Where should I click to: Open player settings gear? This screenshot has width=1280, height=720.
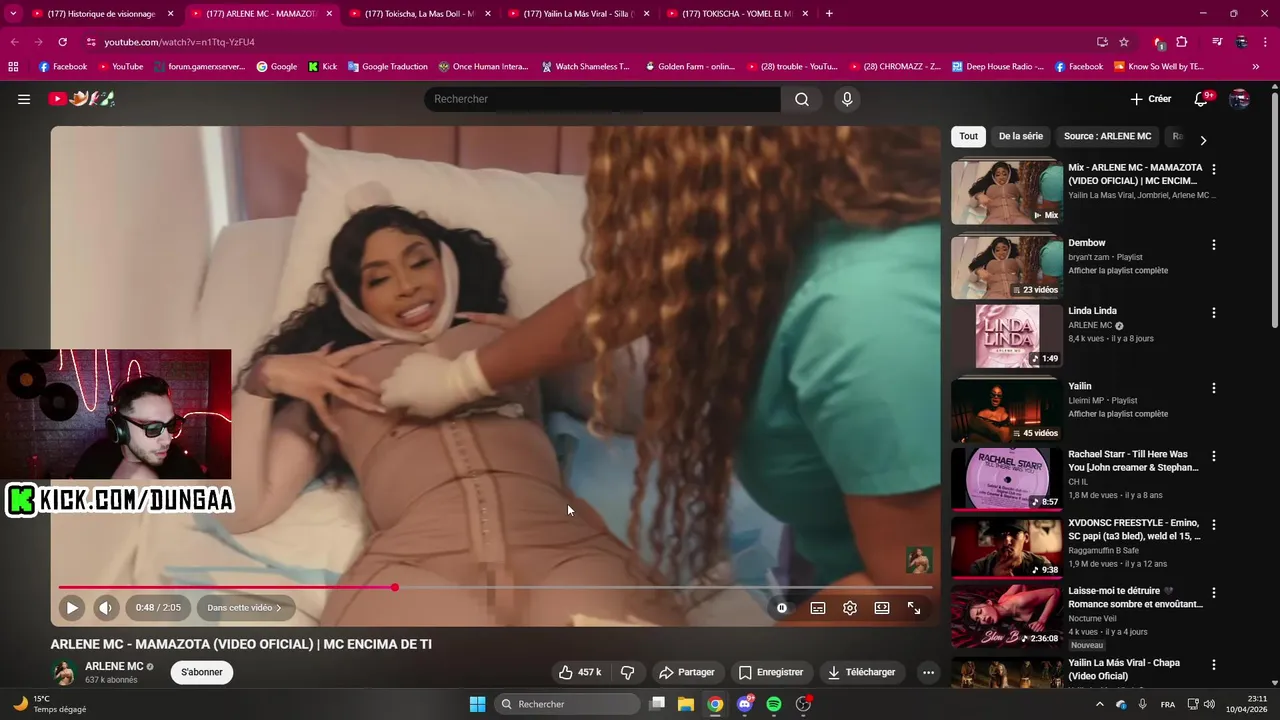[850, 607]
